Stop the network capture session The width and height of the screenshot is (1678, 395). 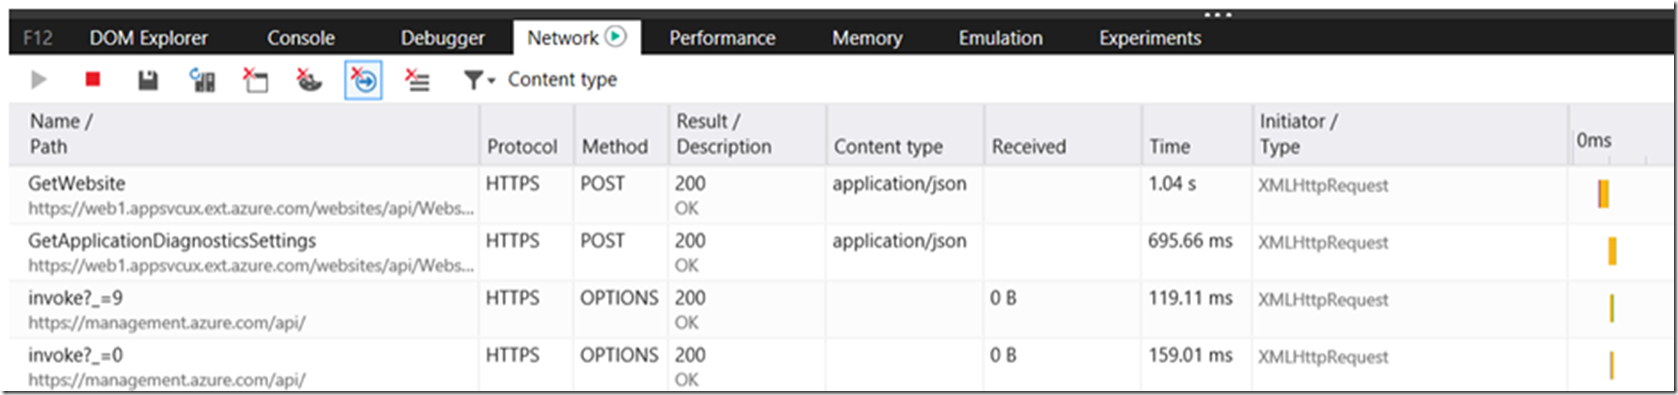93,80
